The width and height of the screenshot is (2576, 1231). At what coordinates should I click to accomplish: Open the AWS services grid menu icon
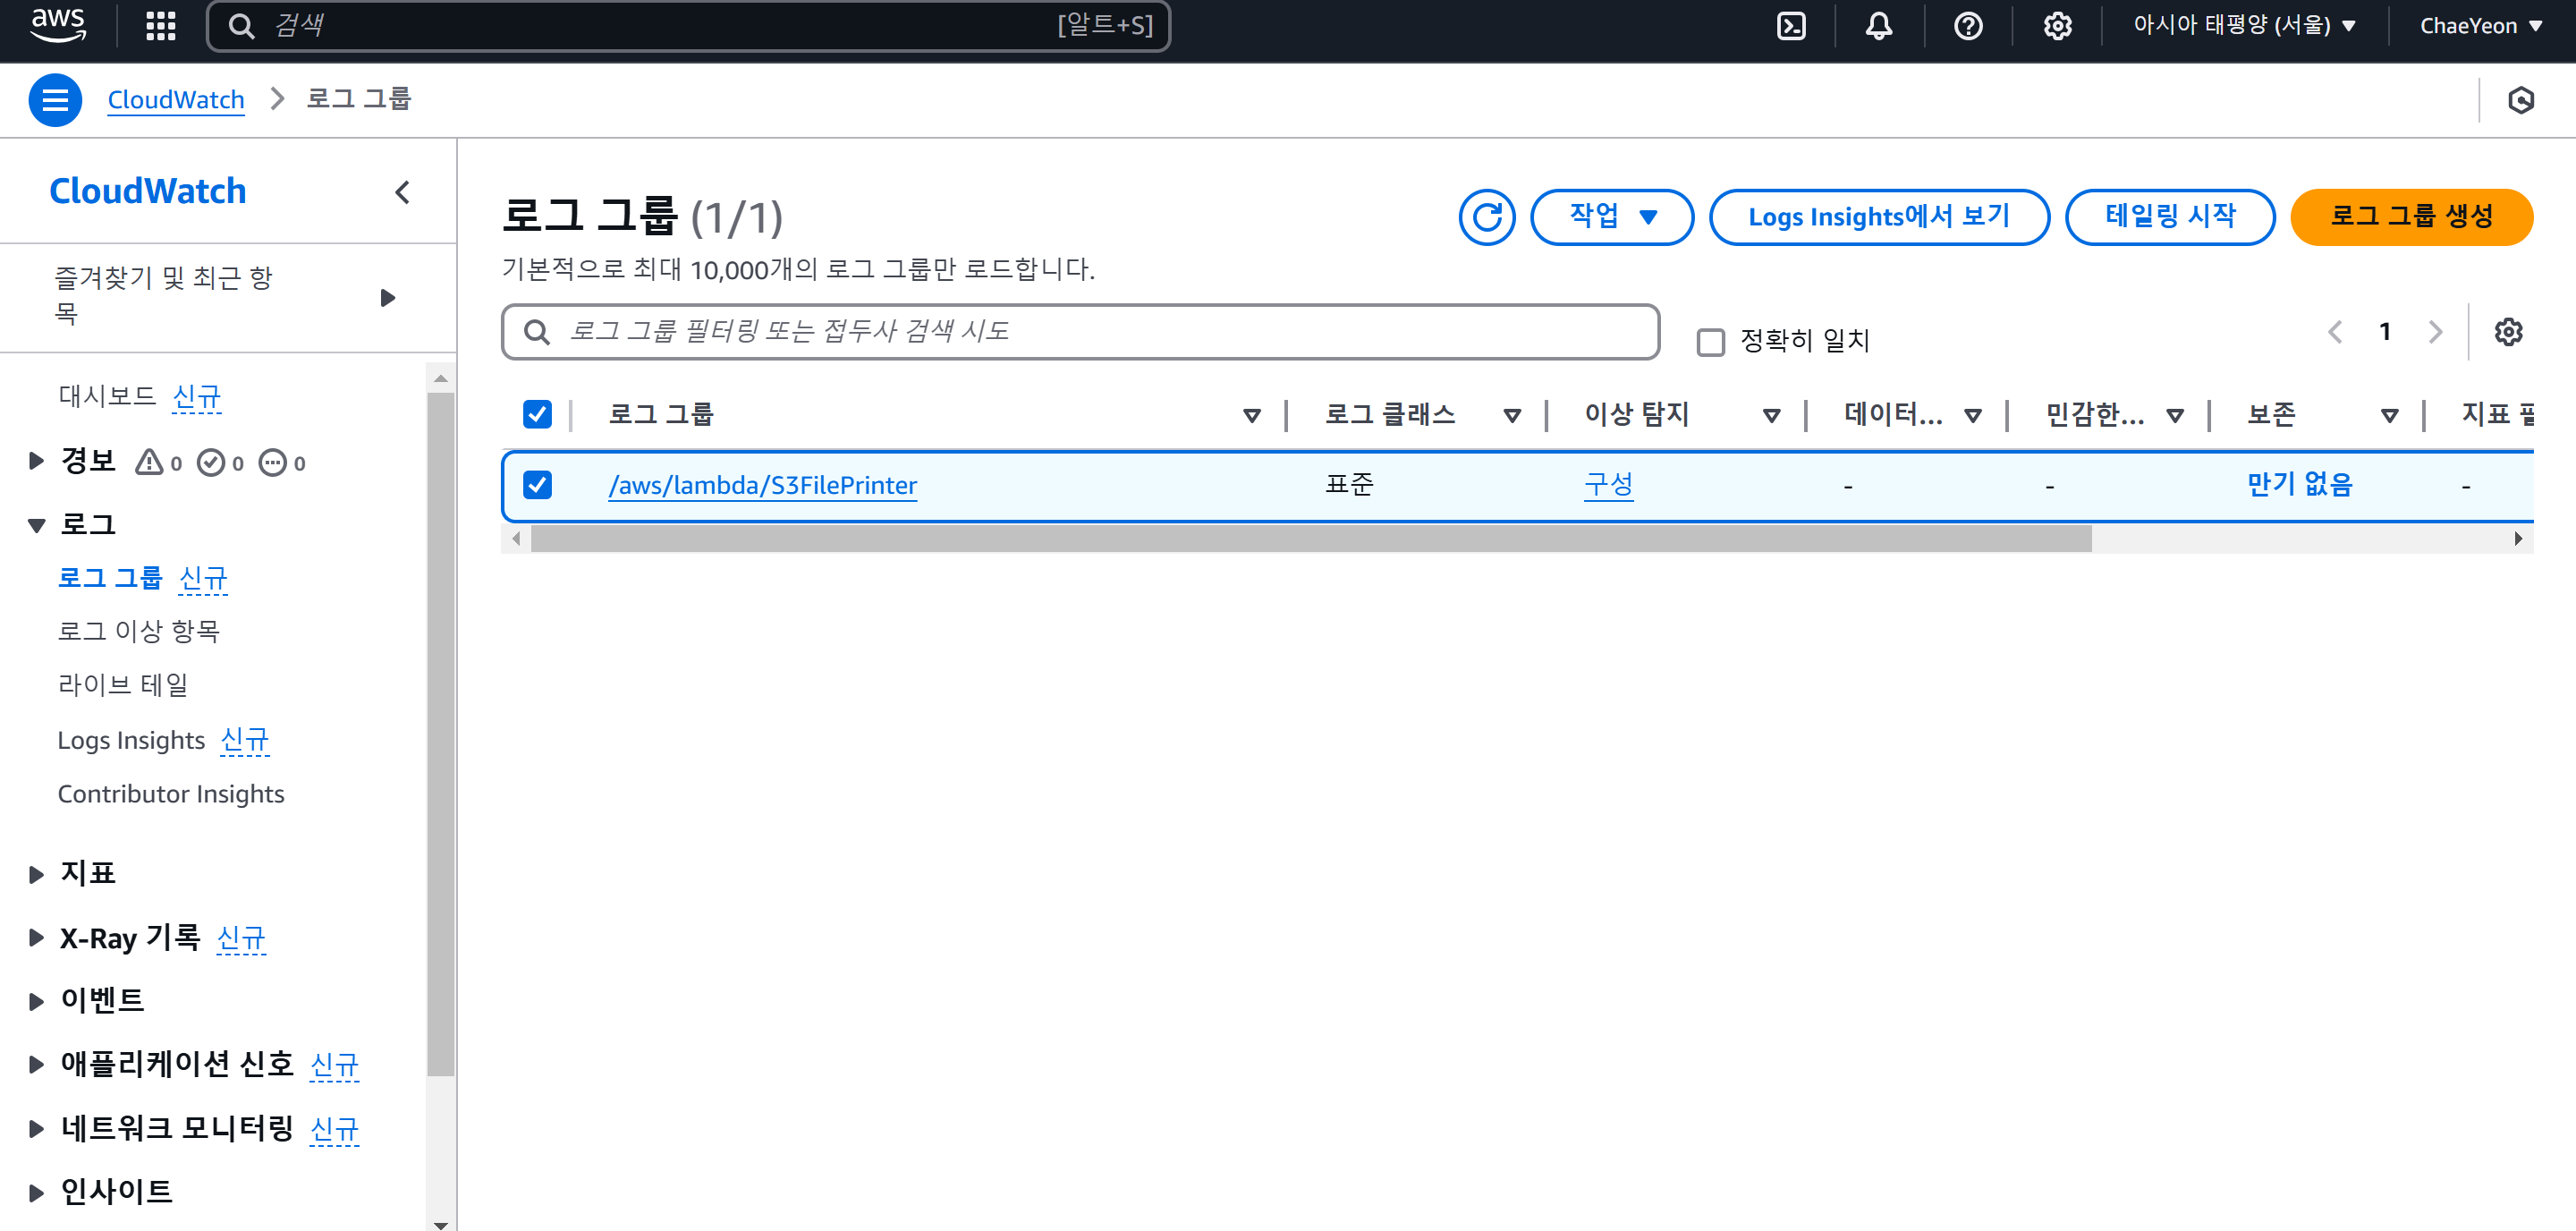[x=160, y=26]
